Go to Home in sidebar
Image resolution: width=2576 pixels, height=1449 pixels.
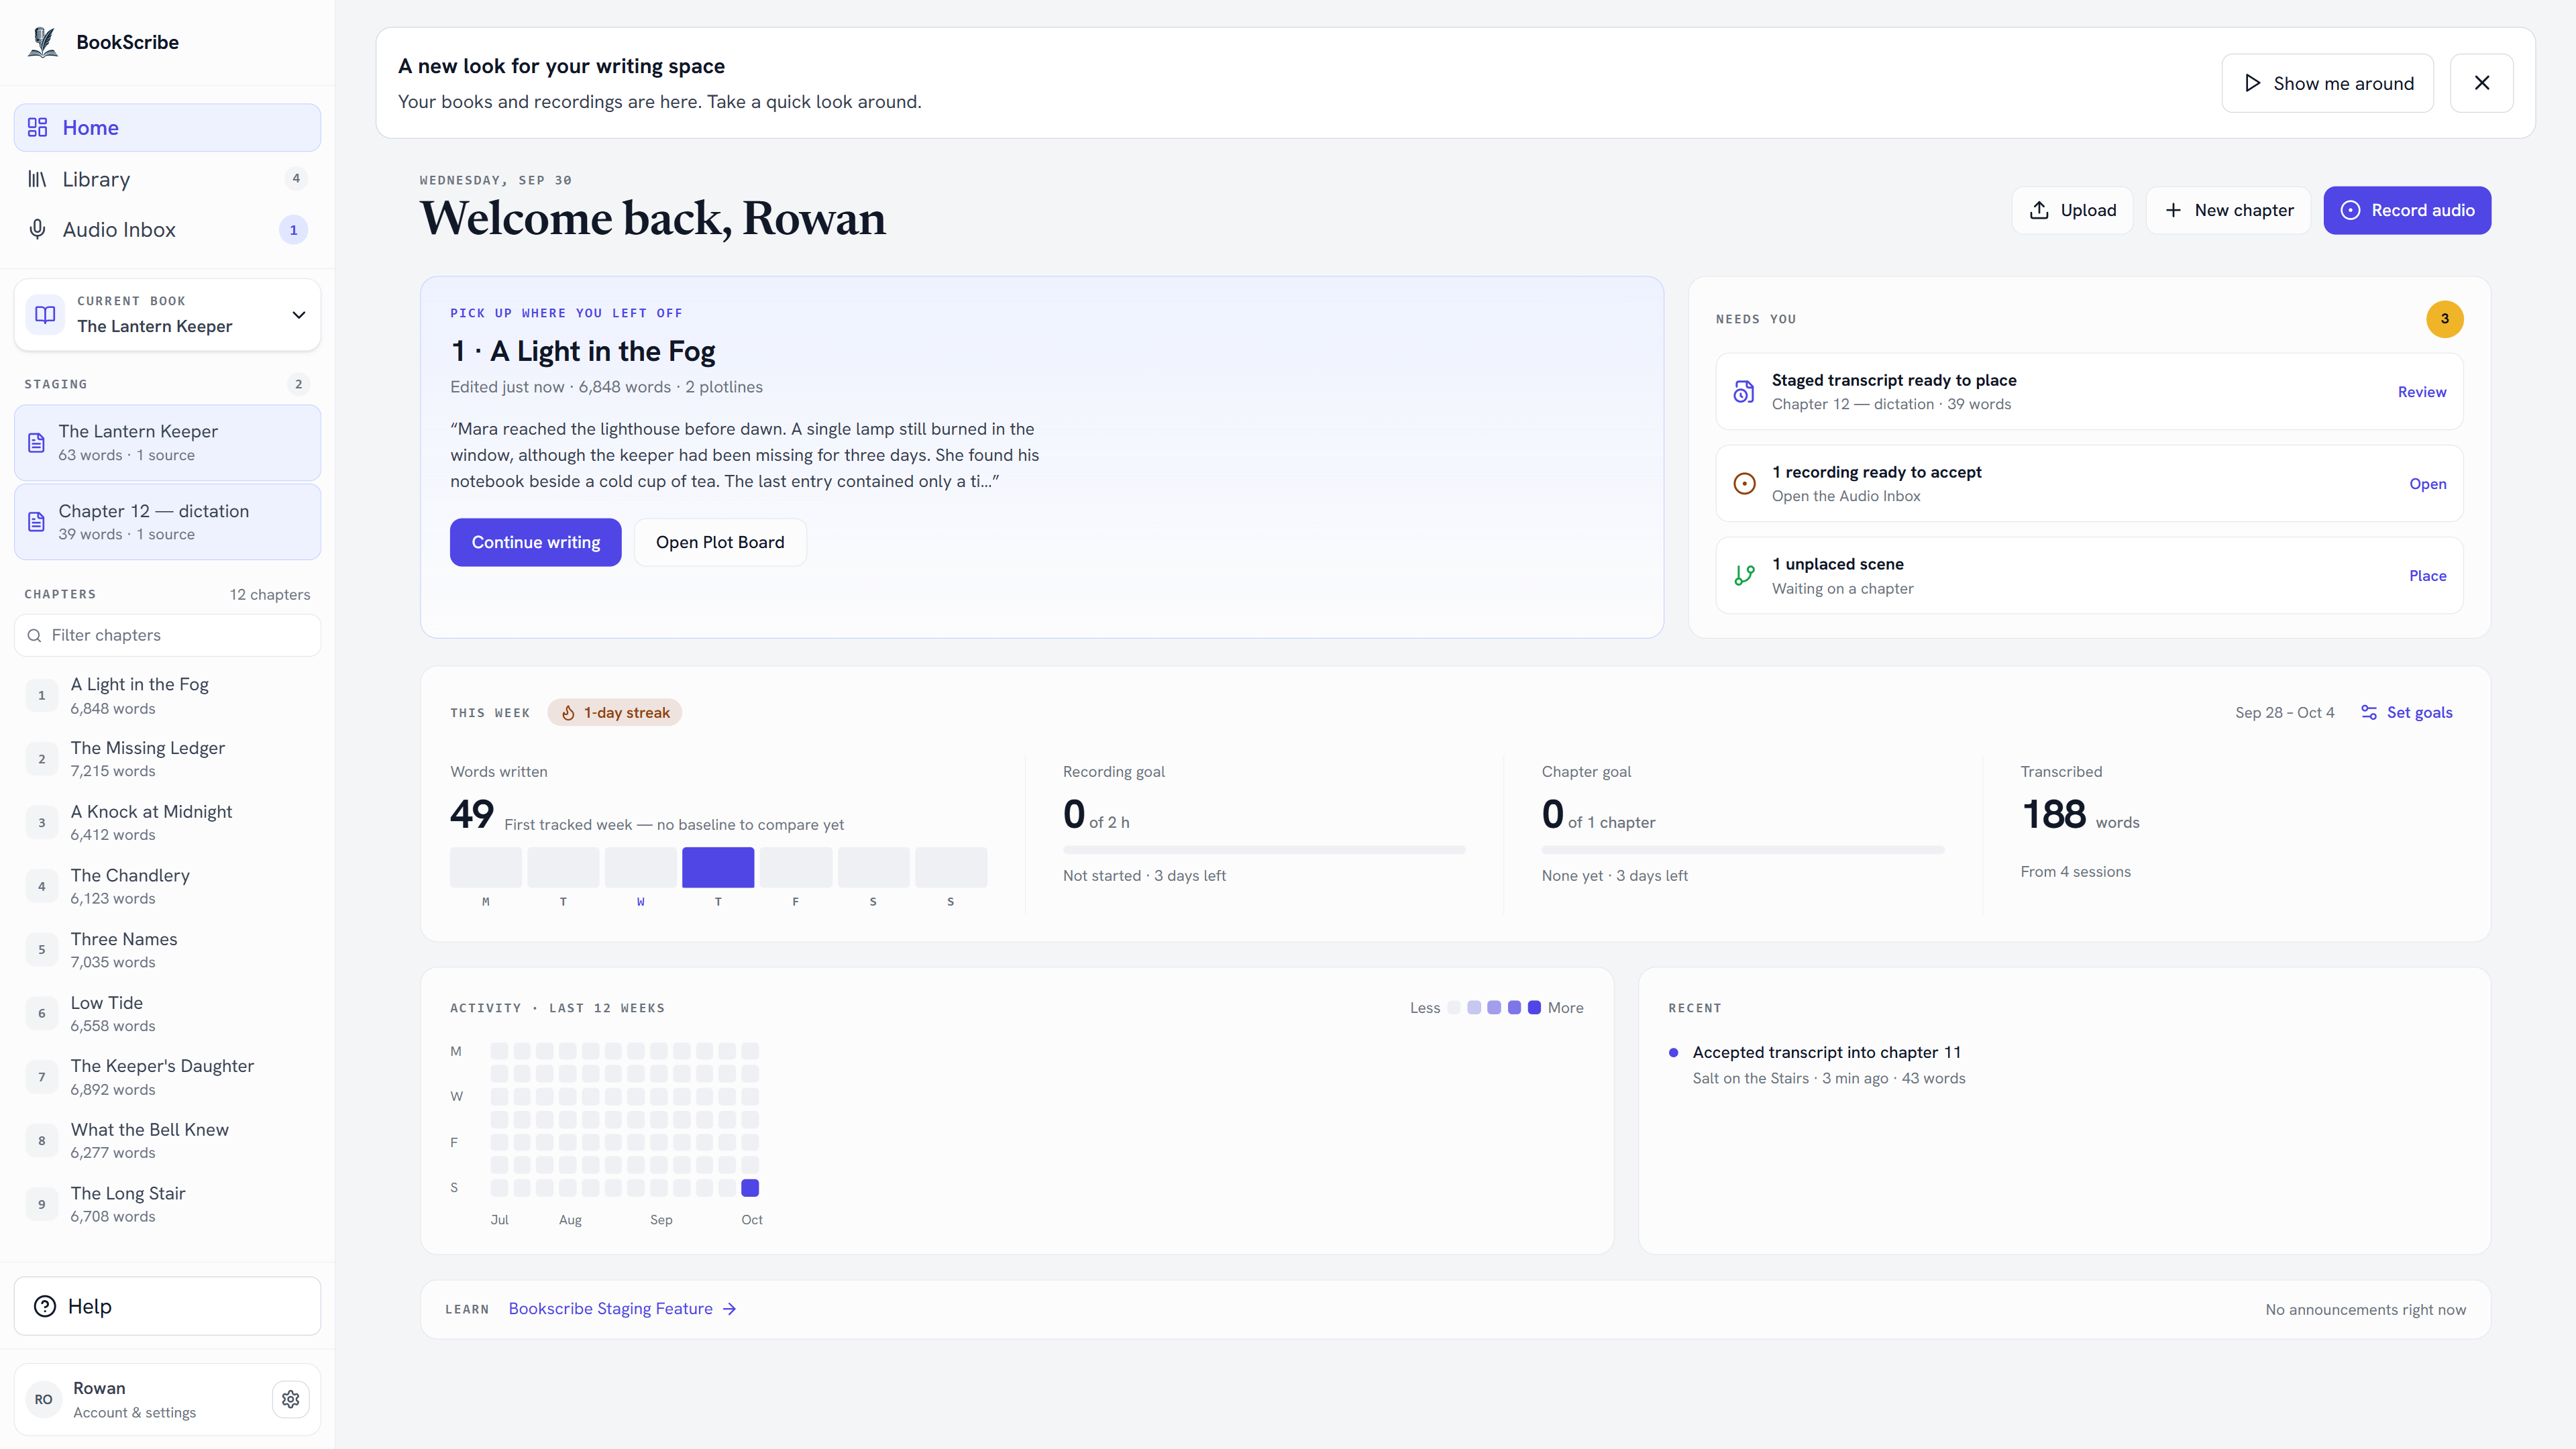pyautogui.click(x=167, y=128)
